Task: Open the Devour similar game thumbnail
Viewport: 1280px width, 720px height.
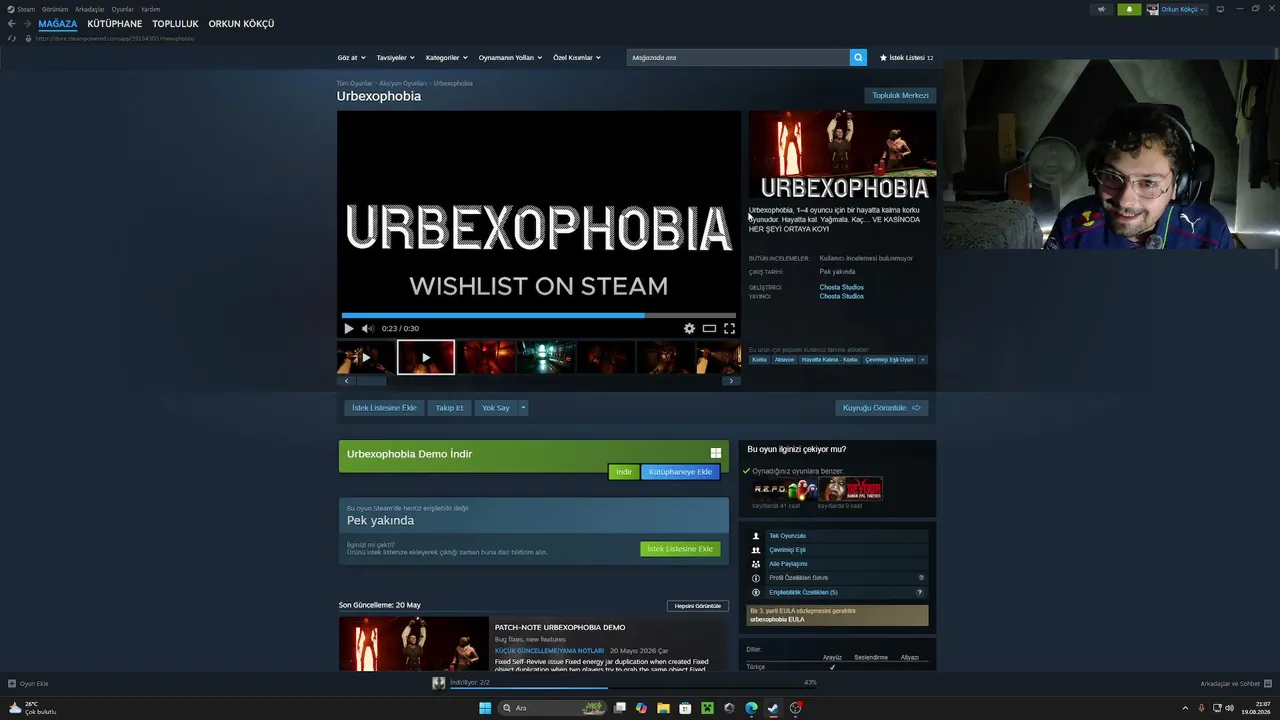Action: click(850, 489)
